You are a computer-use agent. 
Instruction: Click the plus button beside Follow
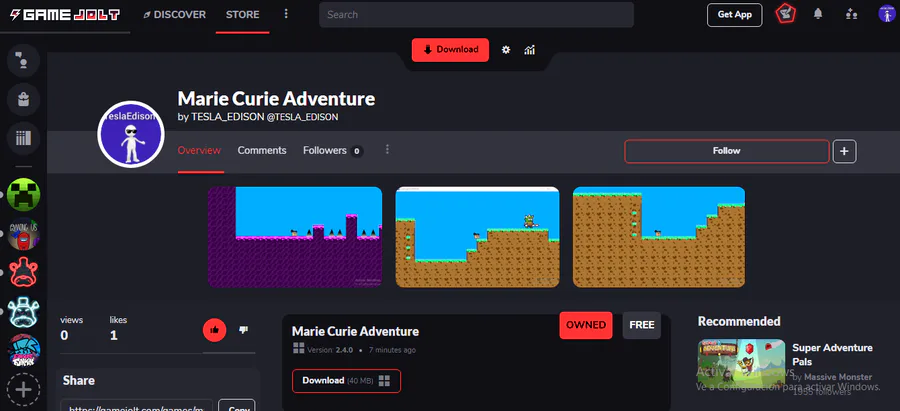[x=844, y=152]
